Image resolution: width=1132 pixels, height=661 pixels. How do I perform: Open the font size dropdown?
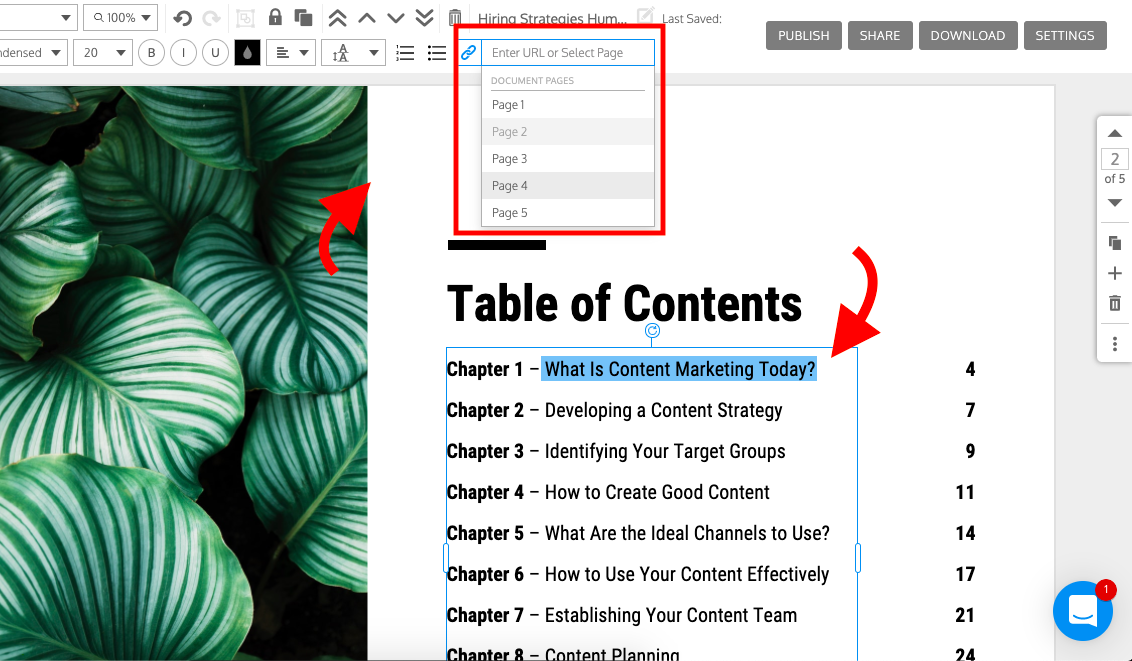pyautogui.click(x=103, y=53)
